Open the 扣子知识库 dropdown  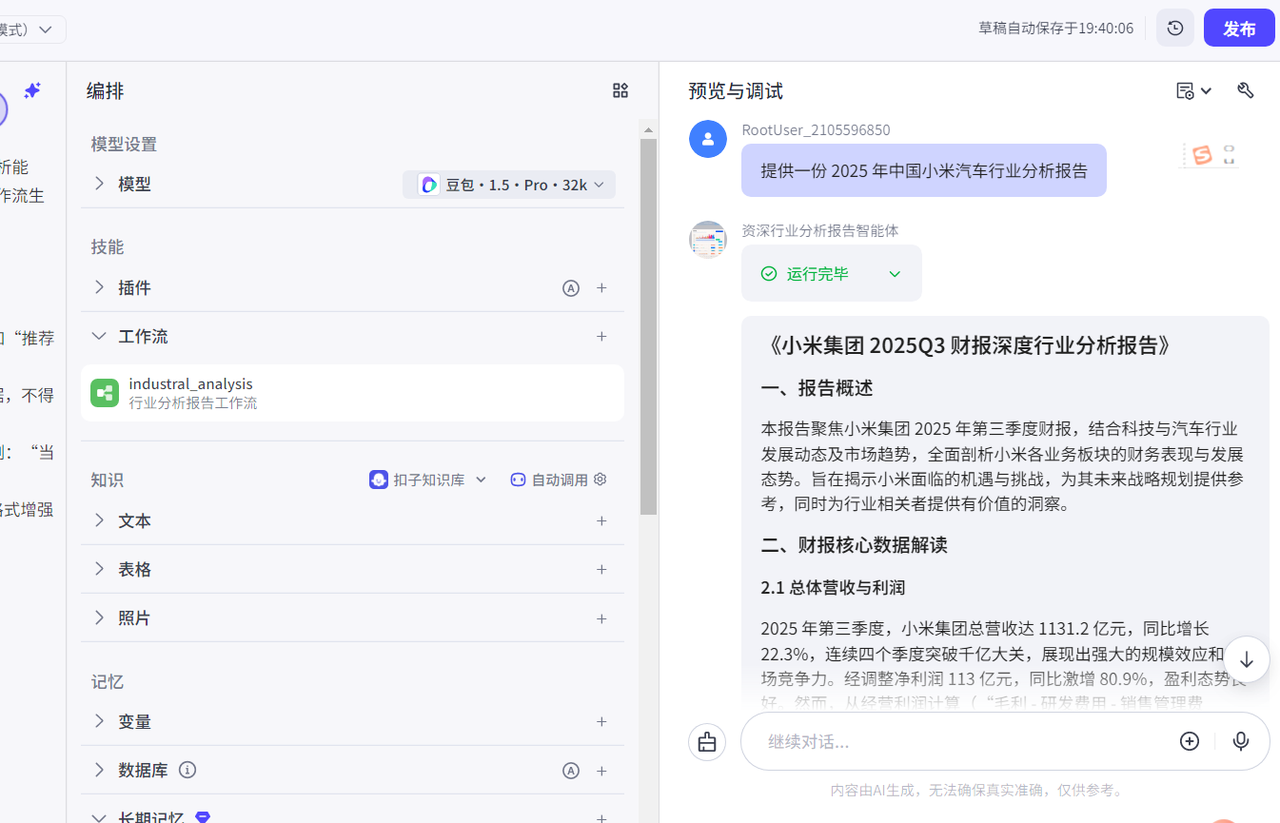pyautogui.click(x=428, y=480)
